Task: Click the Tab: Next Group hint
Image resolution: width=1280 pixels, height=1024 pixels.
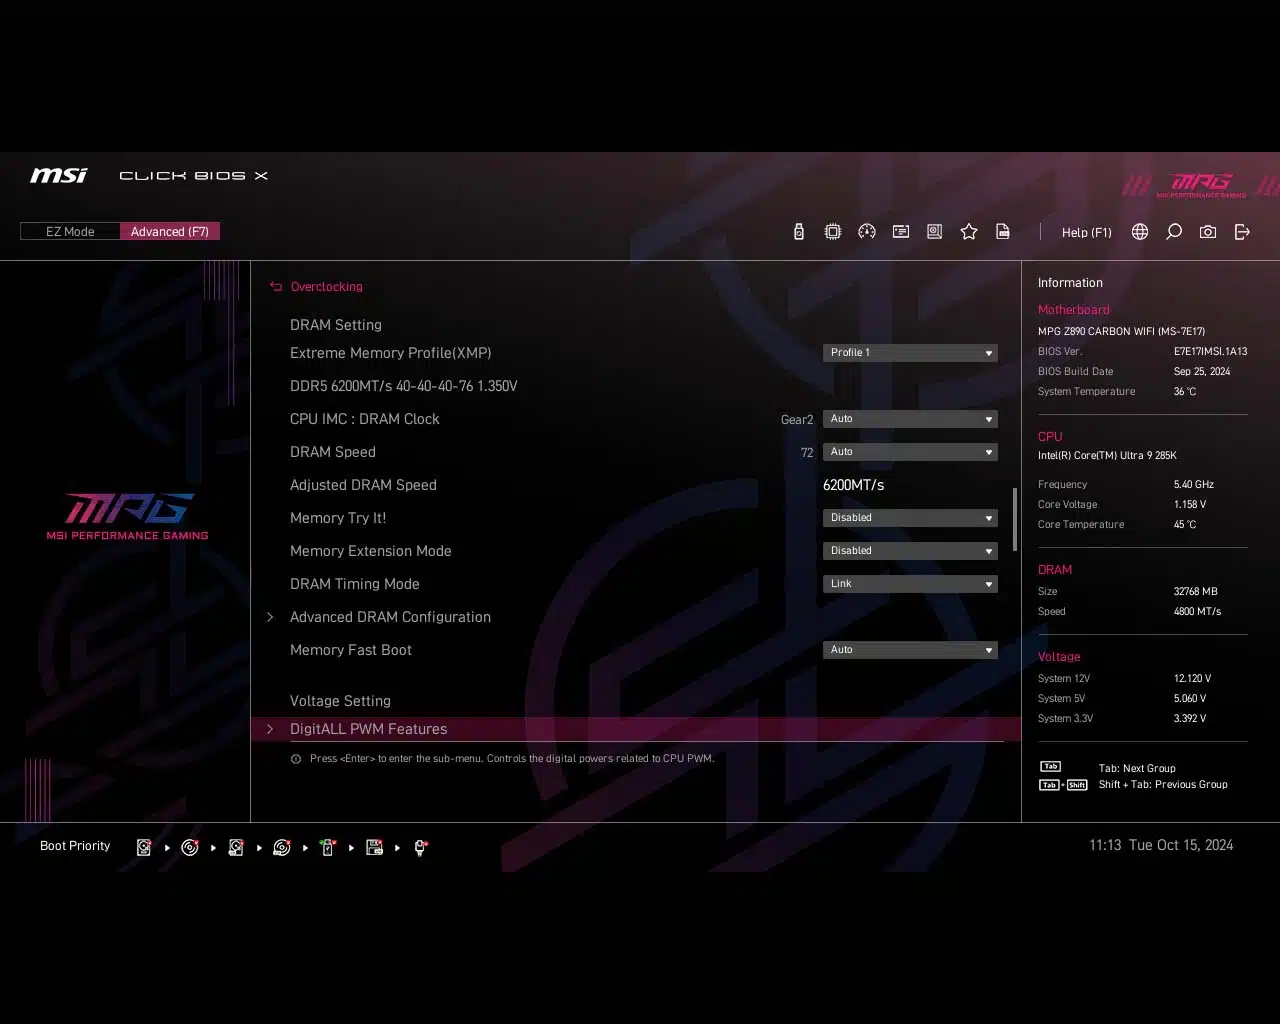Action: (x=1137, y=769)
